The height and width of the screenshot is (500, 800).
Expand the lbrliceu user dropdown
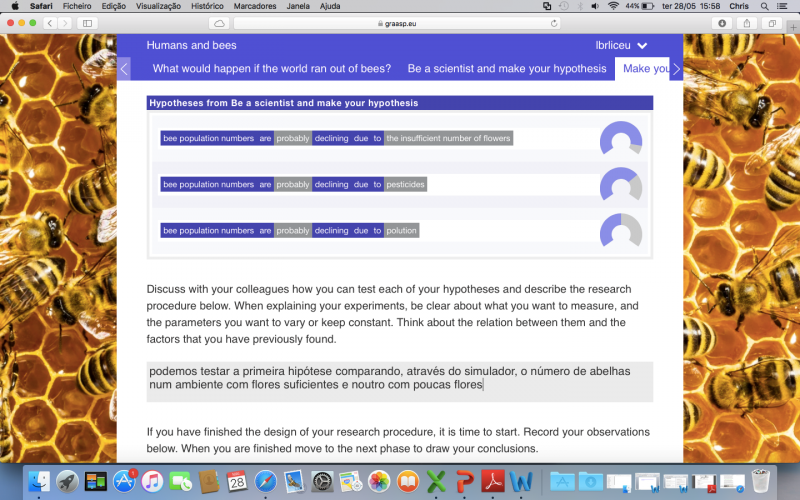coord(621,45)
